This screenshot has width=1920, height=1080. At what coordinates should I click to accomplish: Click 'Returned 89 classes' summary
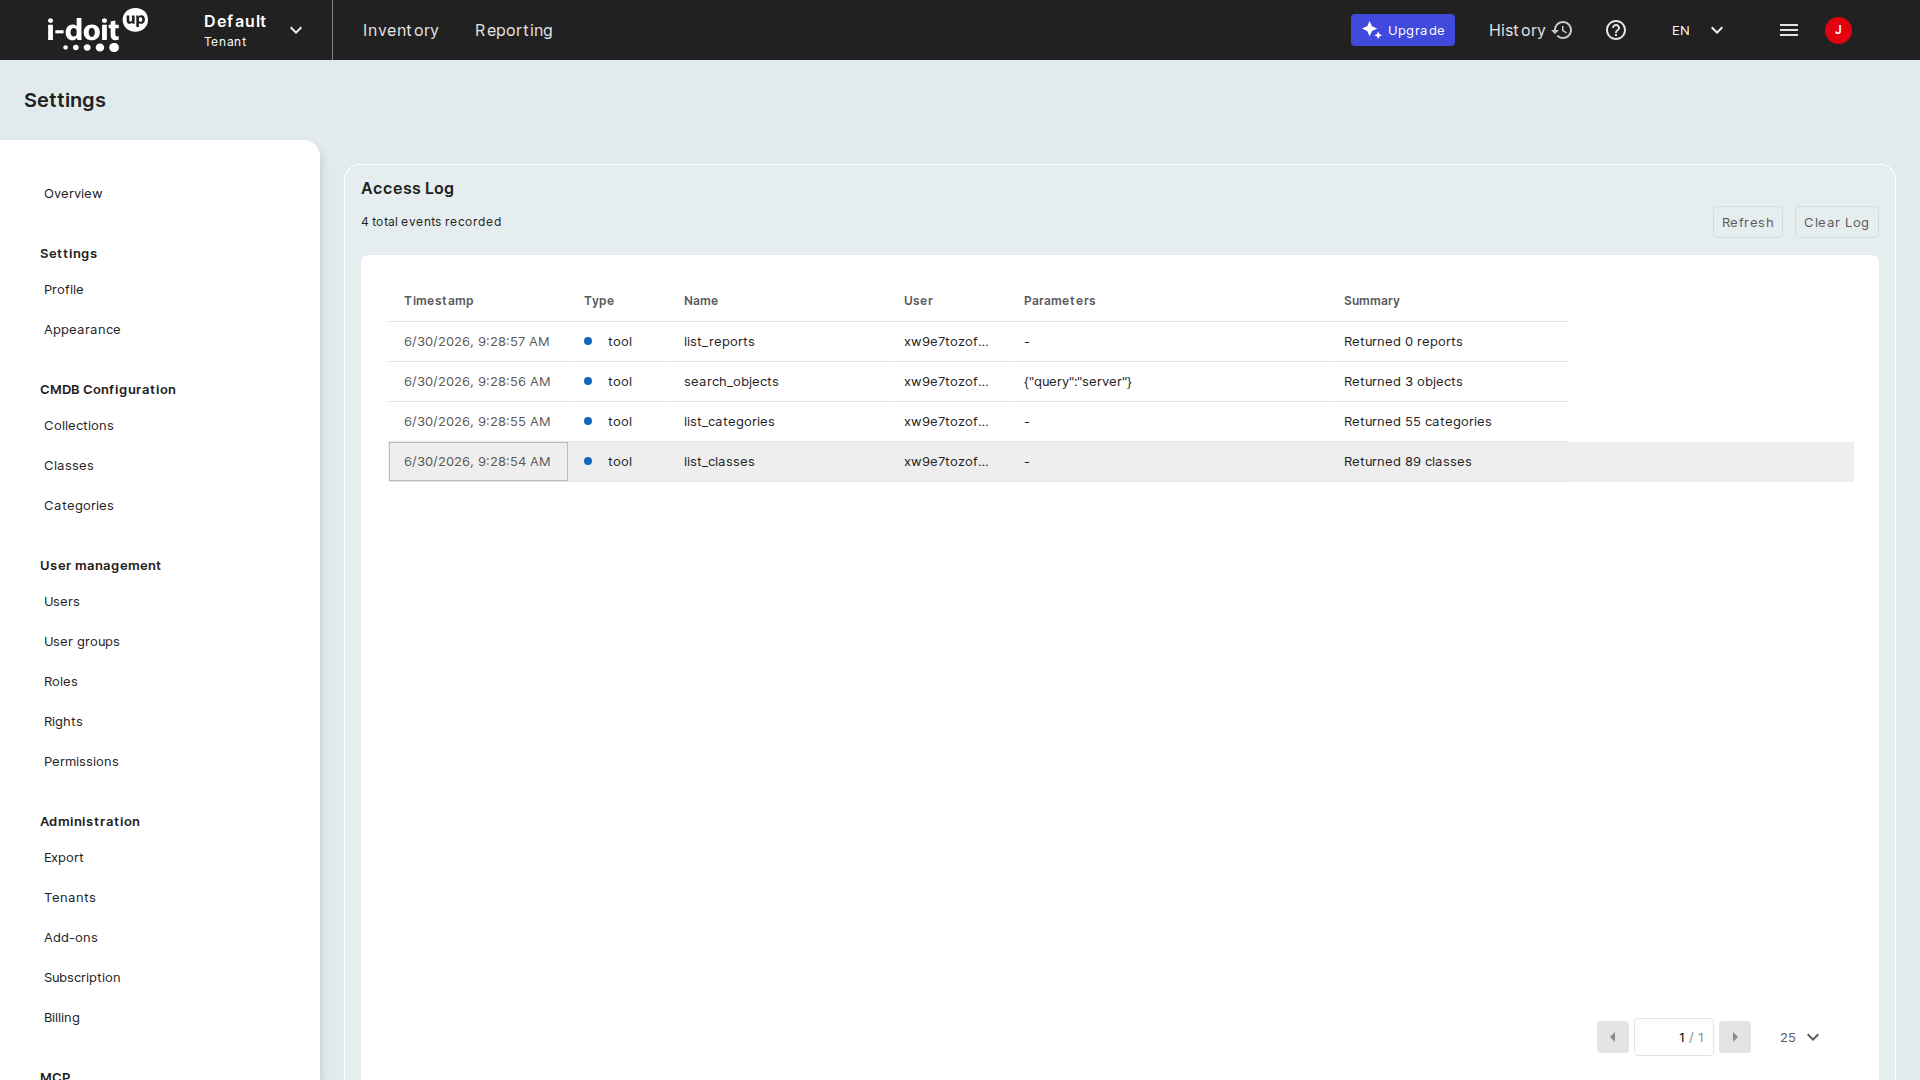pos(1407,461)
